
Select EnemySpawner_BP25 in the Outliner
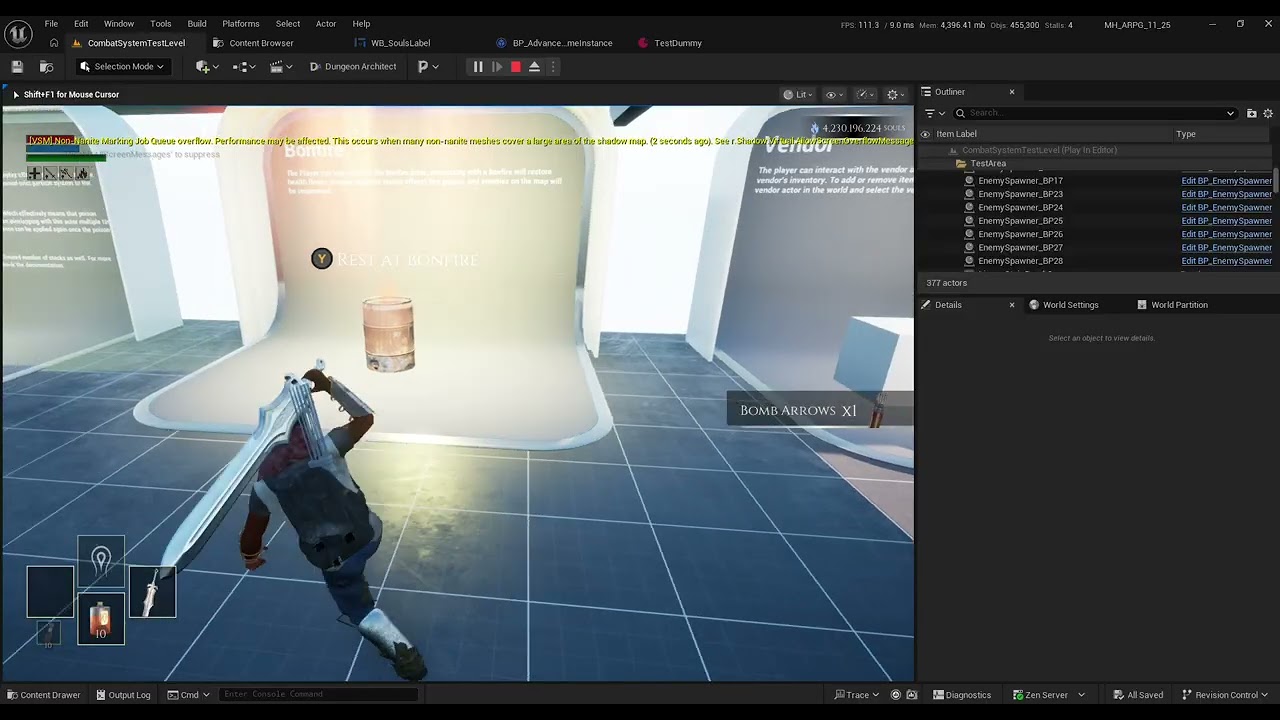coord(1020,221)
